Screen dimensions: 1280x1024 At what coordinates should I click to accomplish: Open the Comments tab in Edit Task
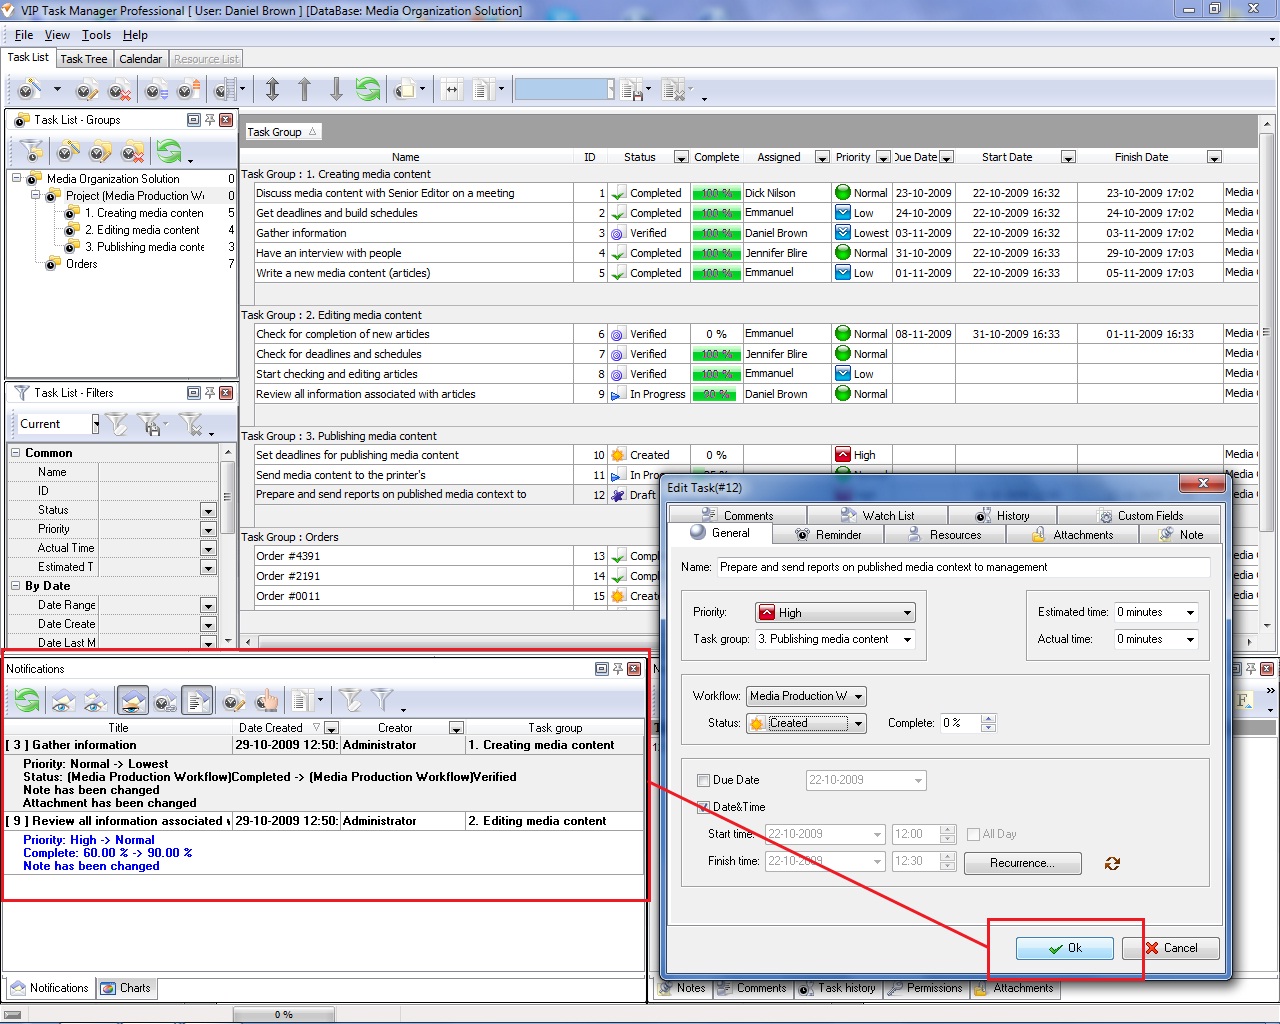(737, 516)
